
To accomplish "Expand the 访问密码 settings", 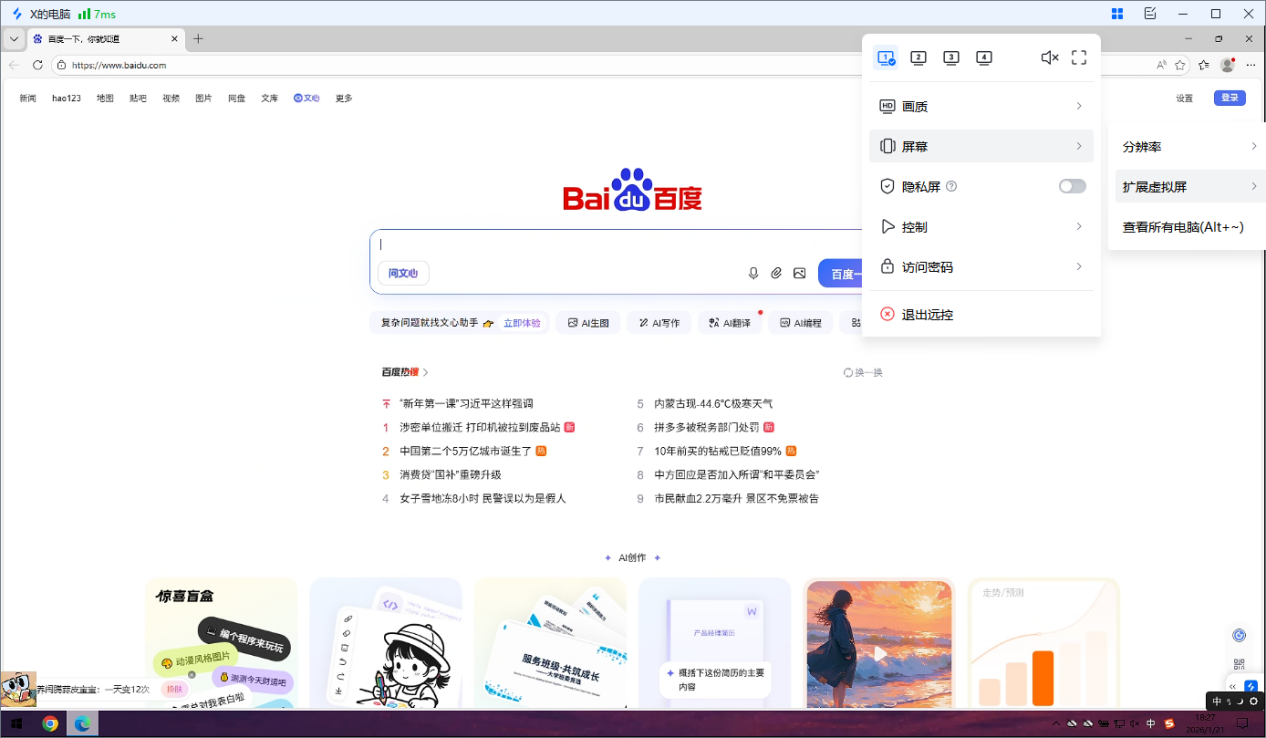I will pyautogui.click(x=981, y=266).
